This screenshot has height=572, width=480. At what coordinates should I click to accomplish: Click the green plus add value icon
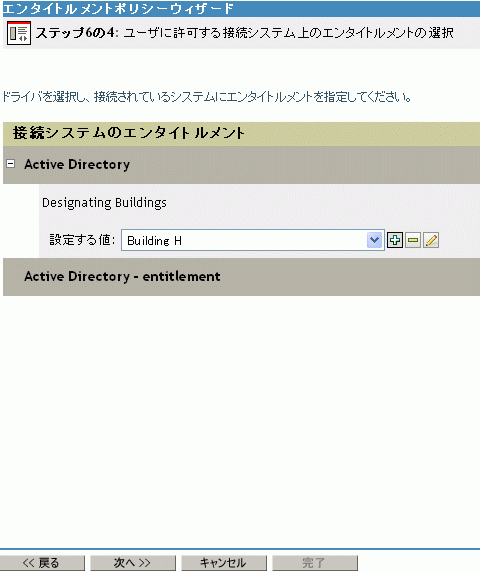click(x=395, y=240)
